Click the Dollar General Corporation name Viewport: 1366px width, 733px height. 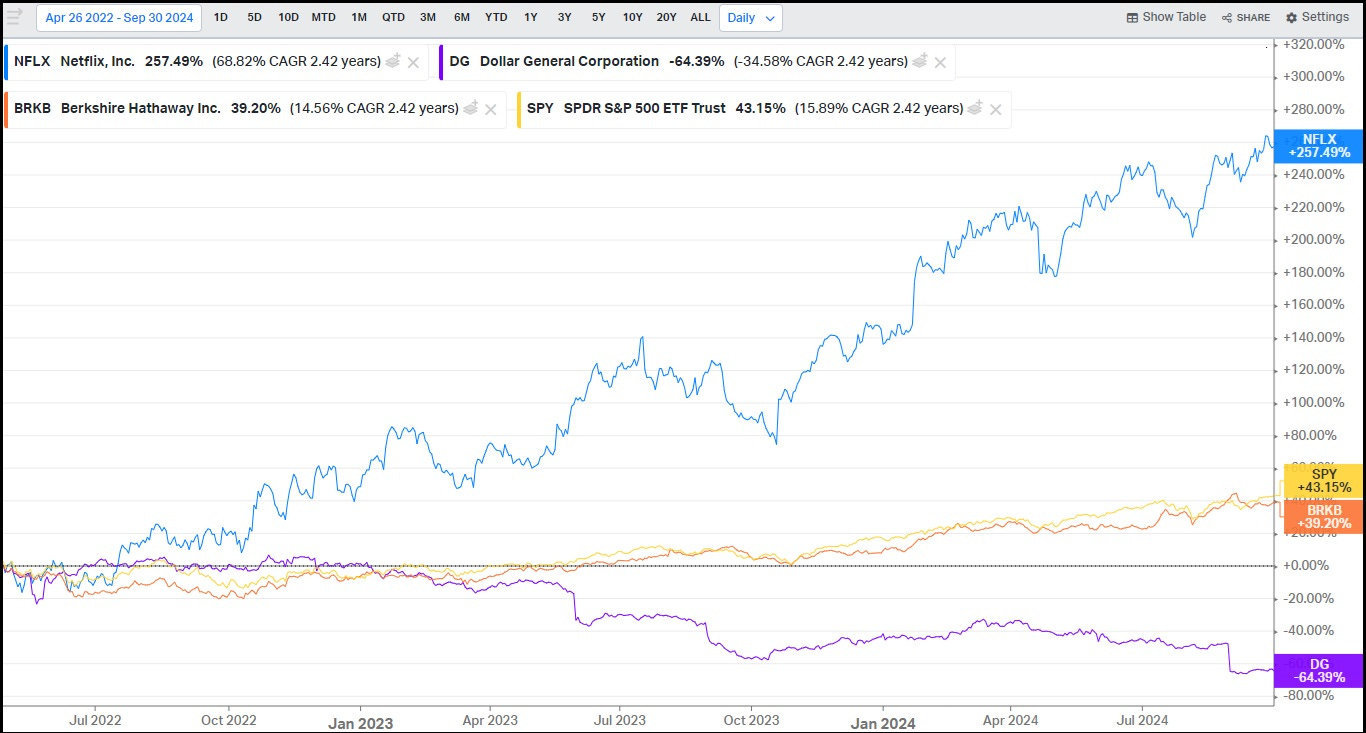[569, 61]
